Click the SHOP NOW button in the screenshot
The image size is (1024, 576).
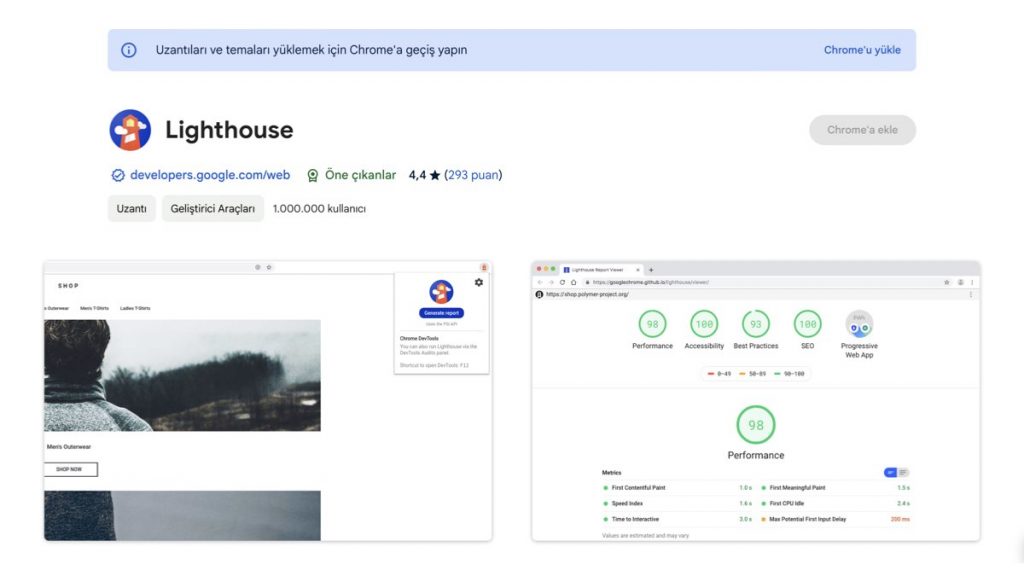pyautogui.click(x=71, y=469)
